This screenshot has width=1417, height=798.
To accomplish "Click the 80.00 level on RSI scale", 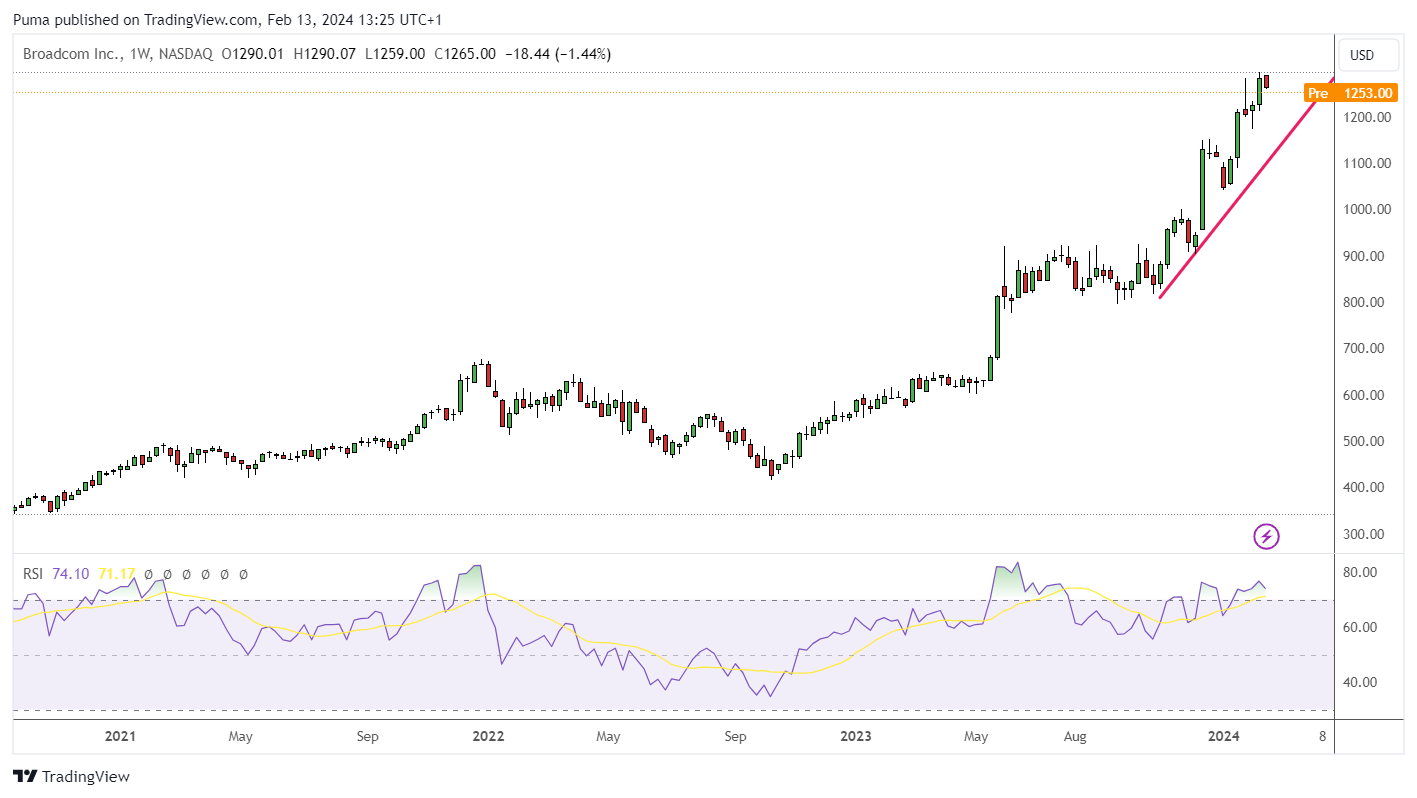I will click(1360, 573).
